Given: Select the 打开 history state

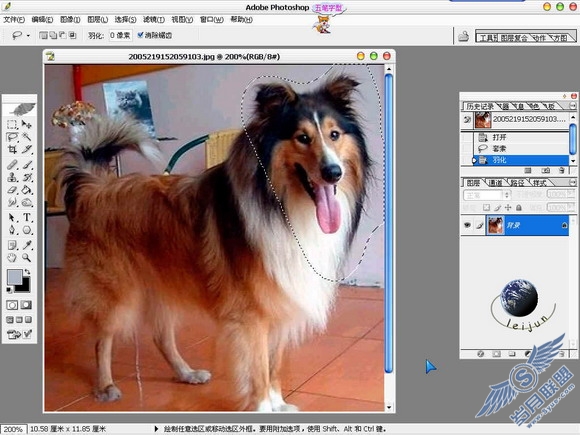Looking at the screenshot, I should [521, 137].
